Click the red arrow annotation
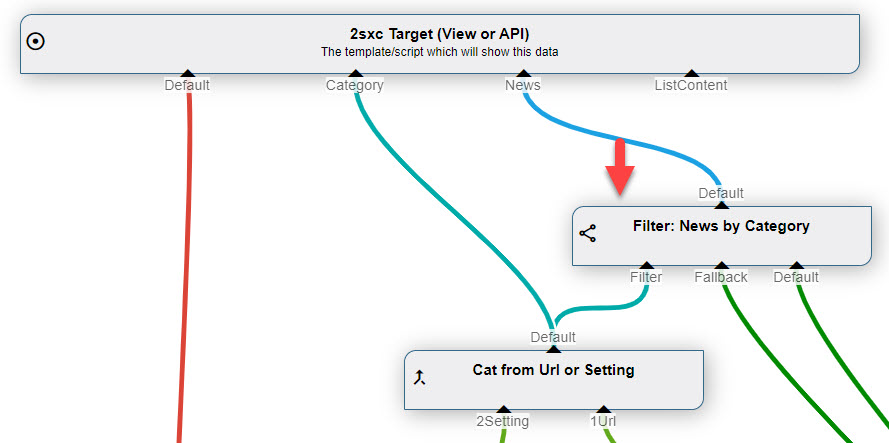 [620, 167]
